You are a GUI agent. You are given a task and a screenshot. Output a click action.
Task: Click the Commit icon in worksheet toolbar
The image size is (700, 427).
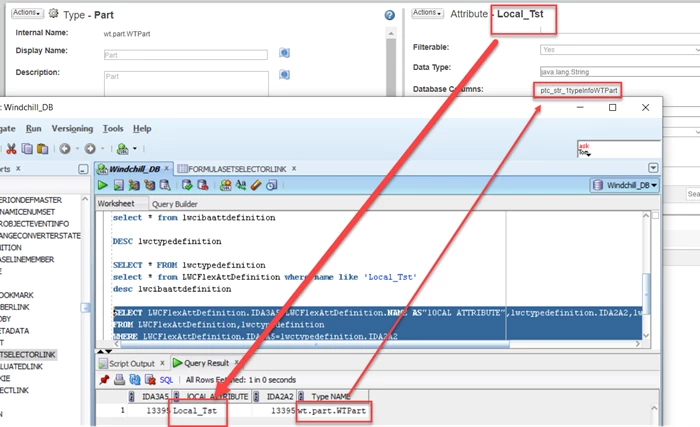point(187,185)
